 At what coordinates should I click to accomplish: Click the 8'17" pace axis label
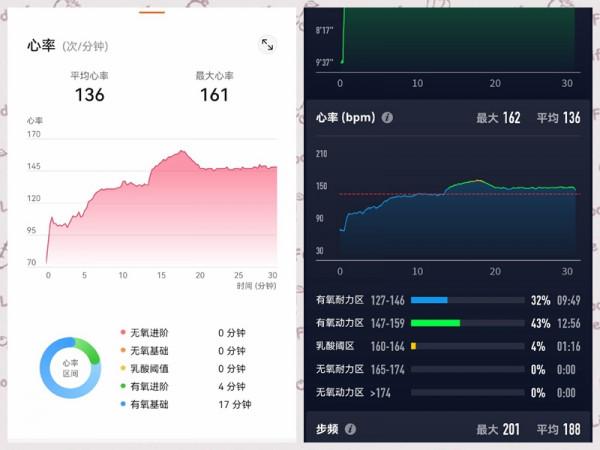(x=324, y=30)
